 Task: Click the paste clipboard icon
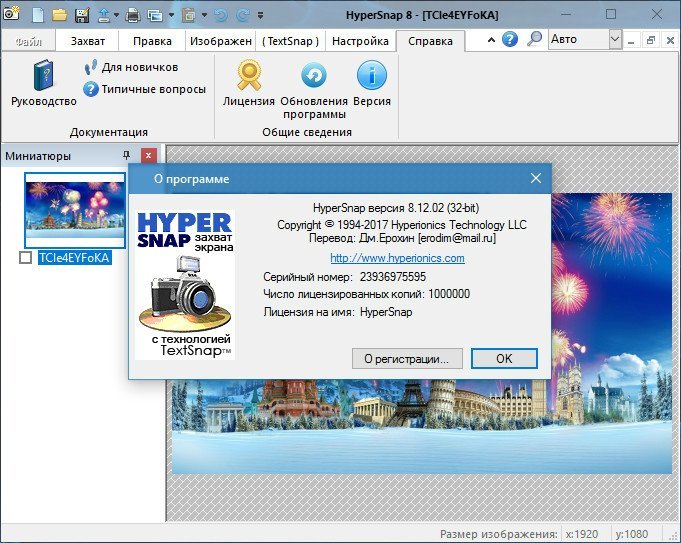(188, 15)
